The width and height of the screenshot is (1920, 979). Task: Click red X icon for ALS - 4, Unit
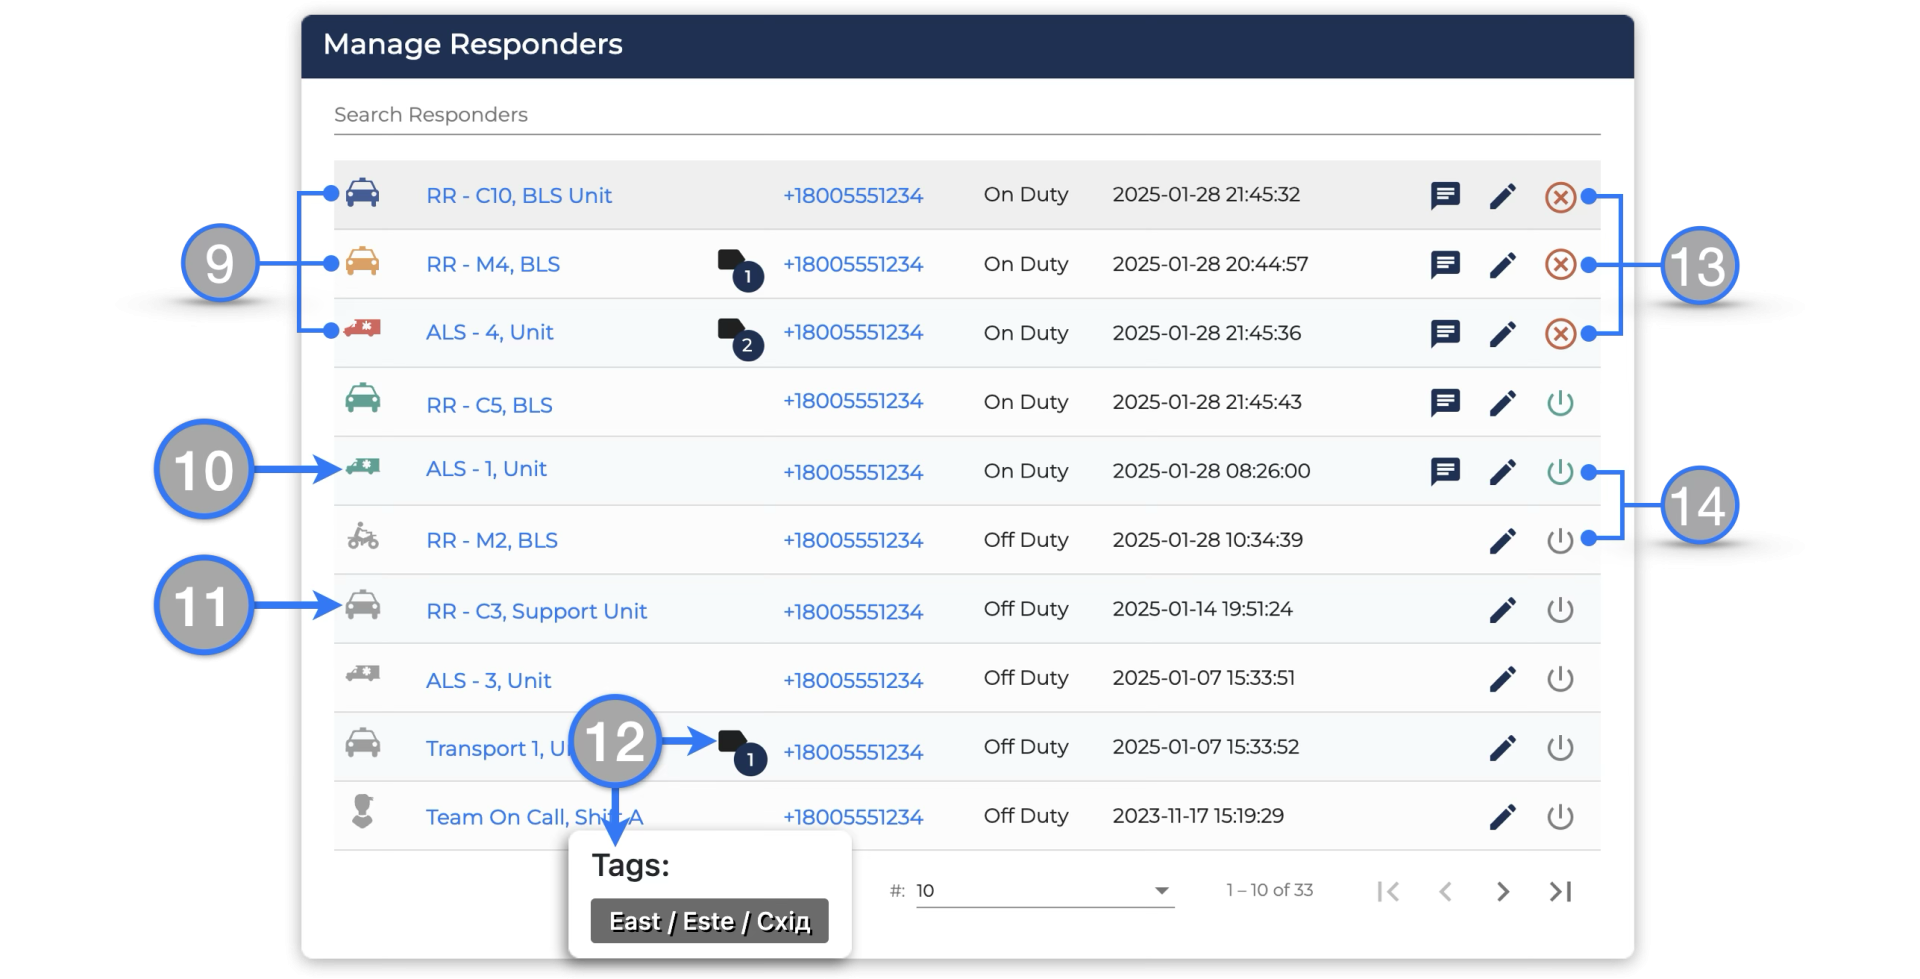(x=1560, y=333)
